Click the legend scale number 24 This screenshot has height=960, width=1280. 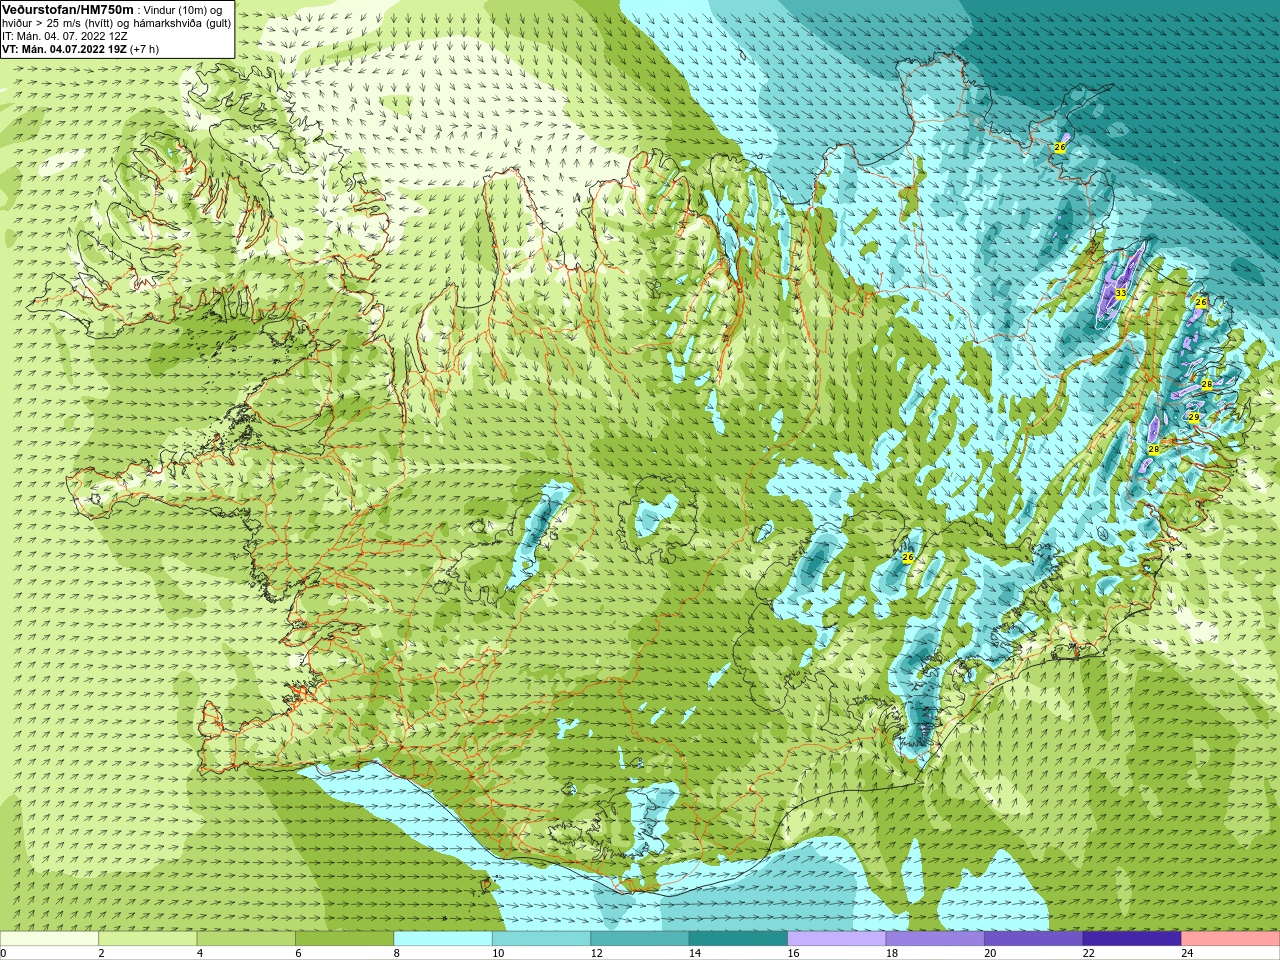[1188, 953]
